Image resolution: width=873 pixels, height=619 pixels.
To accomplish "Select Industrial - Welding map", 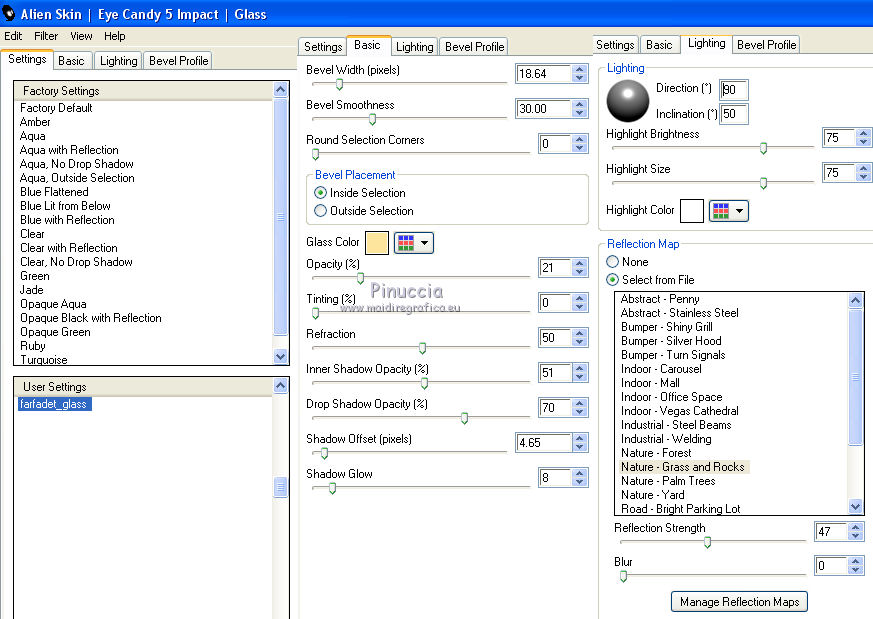I will click(x=666, y=439).
